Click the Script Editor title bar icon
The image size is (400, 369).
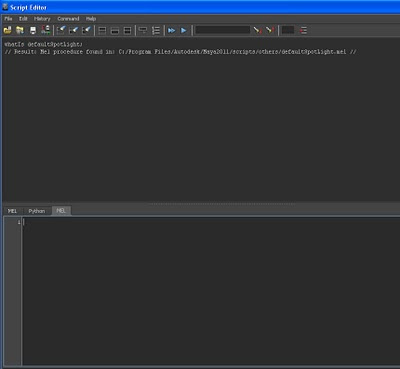point(5,7)
